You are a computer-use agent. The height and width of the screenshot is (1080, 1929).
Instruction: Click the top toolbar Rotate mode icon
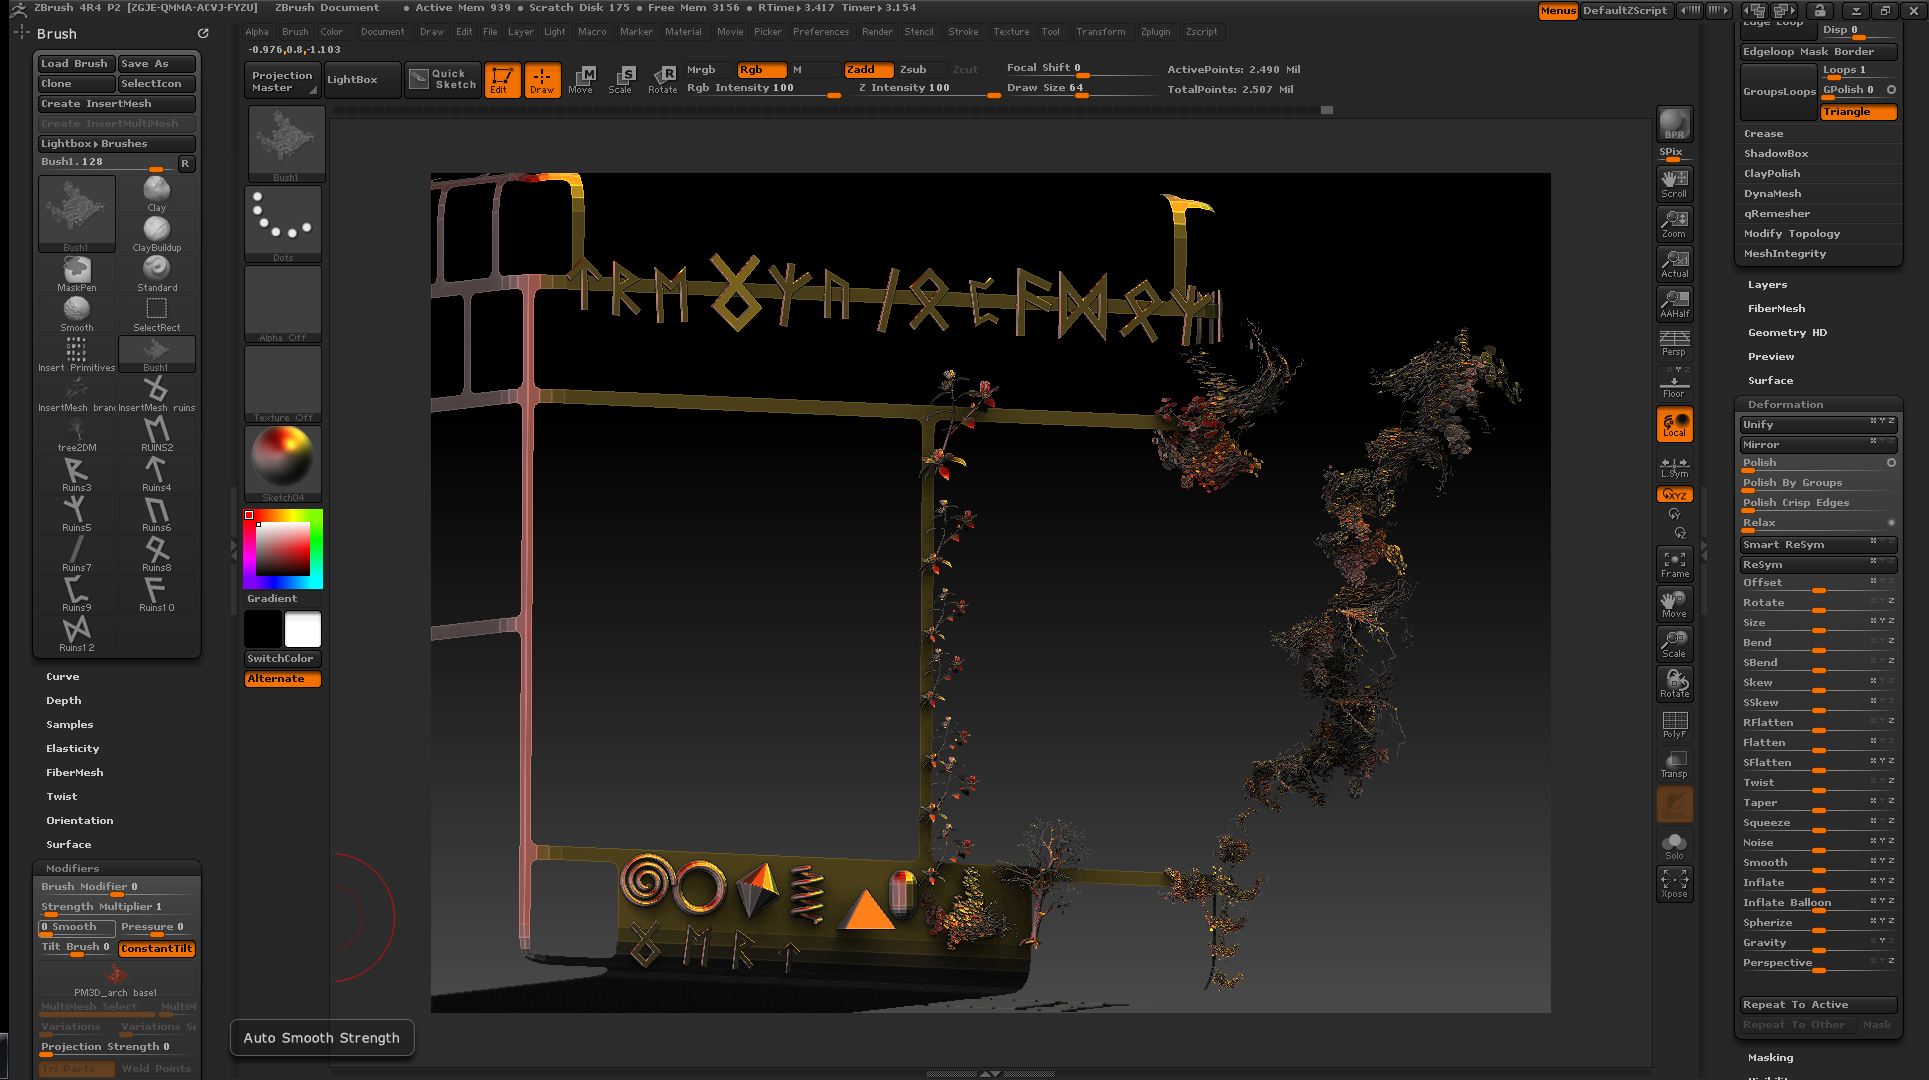662,80
